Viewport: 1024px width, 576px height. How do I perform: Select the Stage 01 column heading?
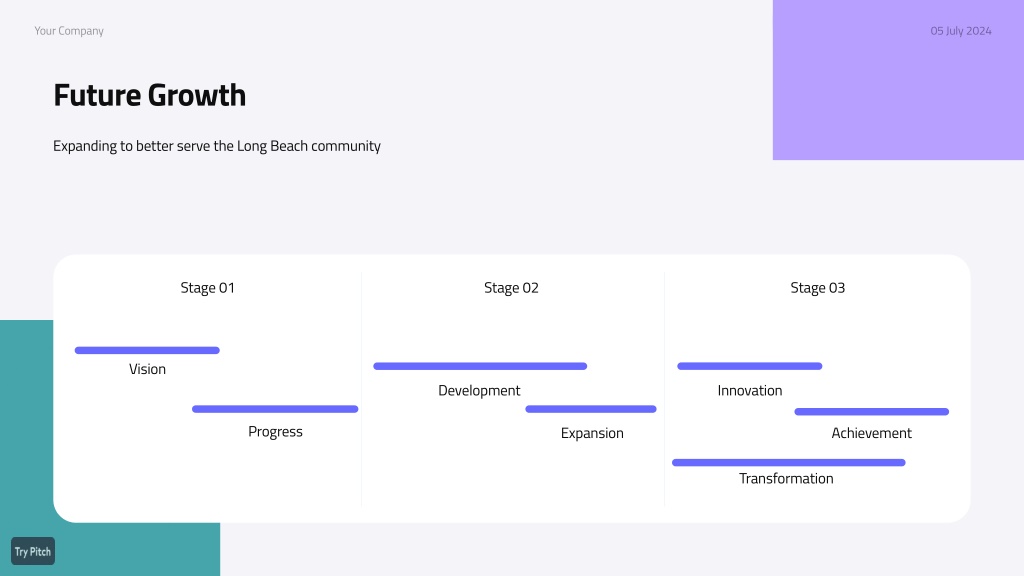[208, 287]
